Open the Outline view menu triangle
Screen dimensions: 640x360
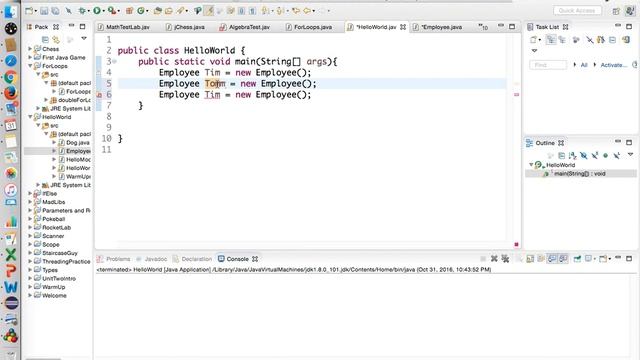coord(631,154)
